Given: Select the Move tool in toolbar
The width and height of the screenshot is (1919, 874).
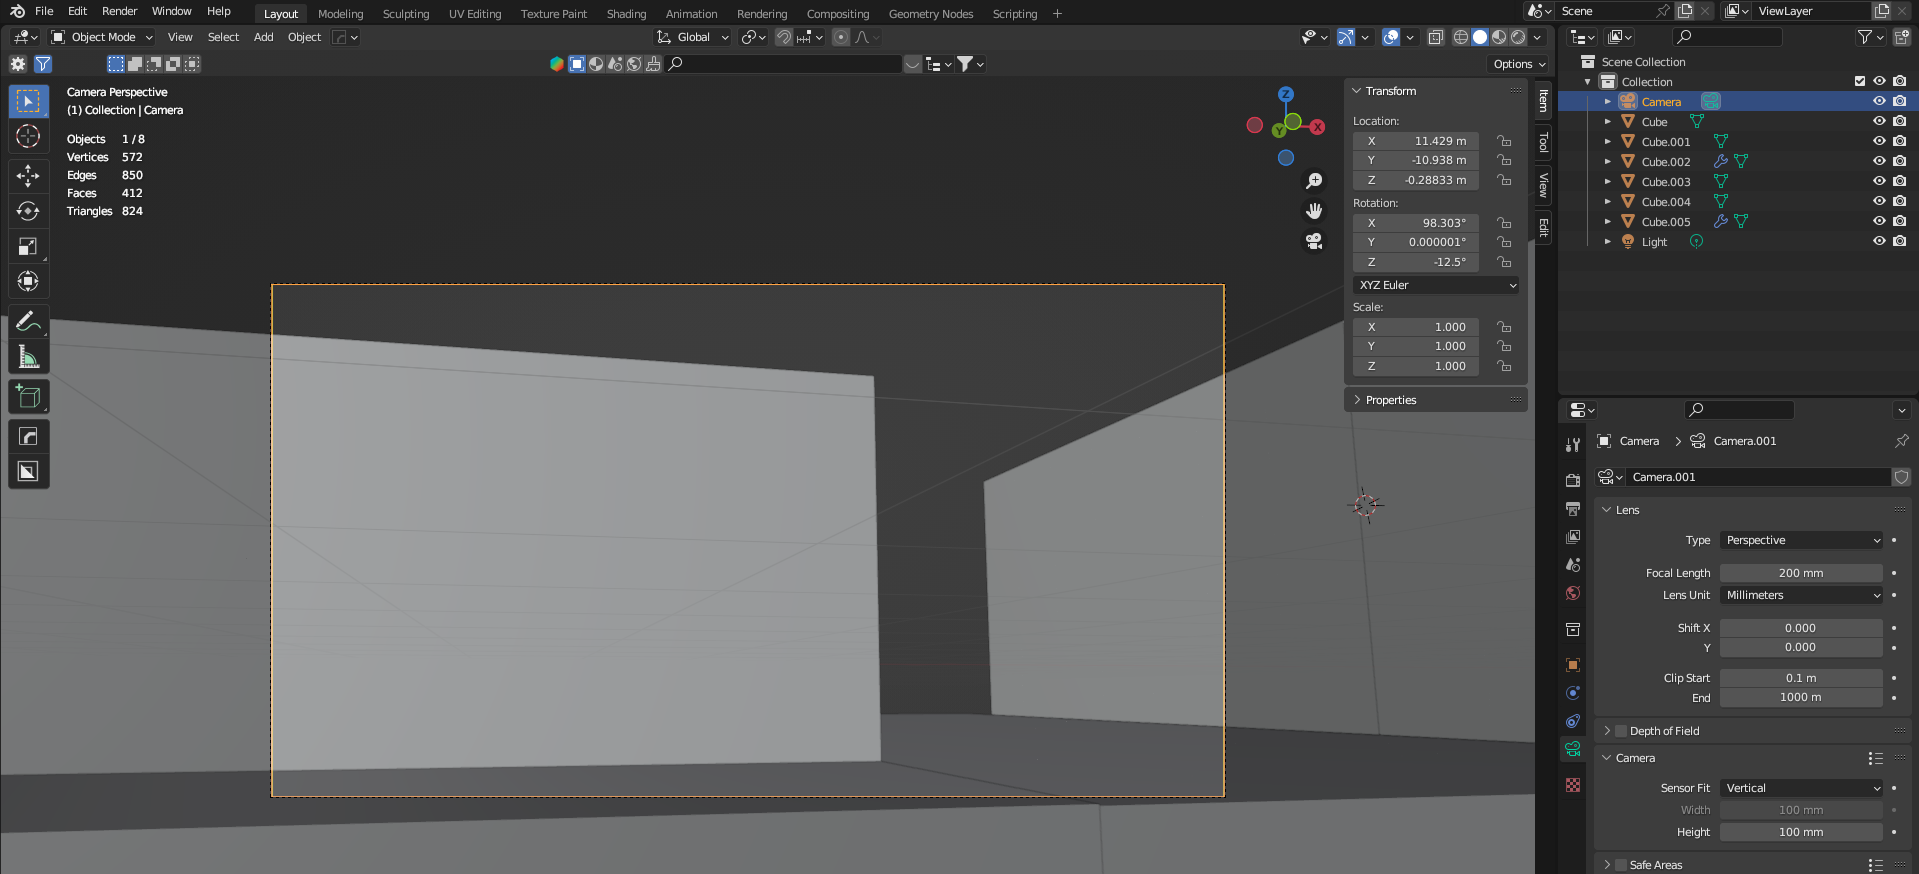Looking at the screenshot, I should pyautogui.click(x=28, y=176).
